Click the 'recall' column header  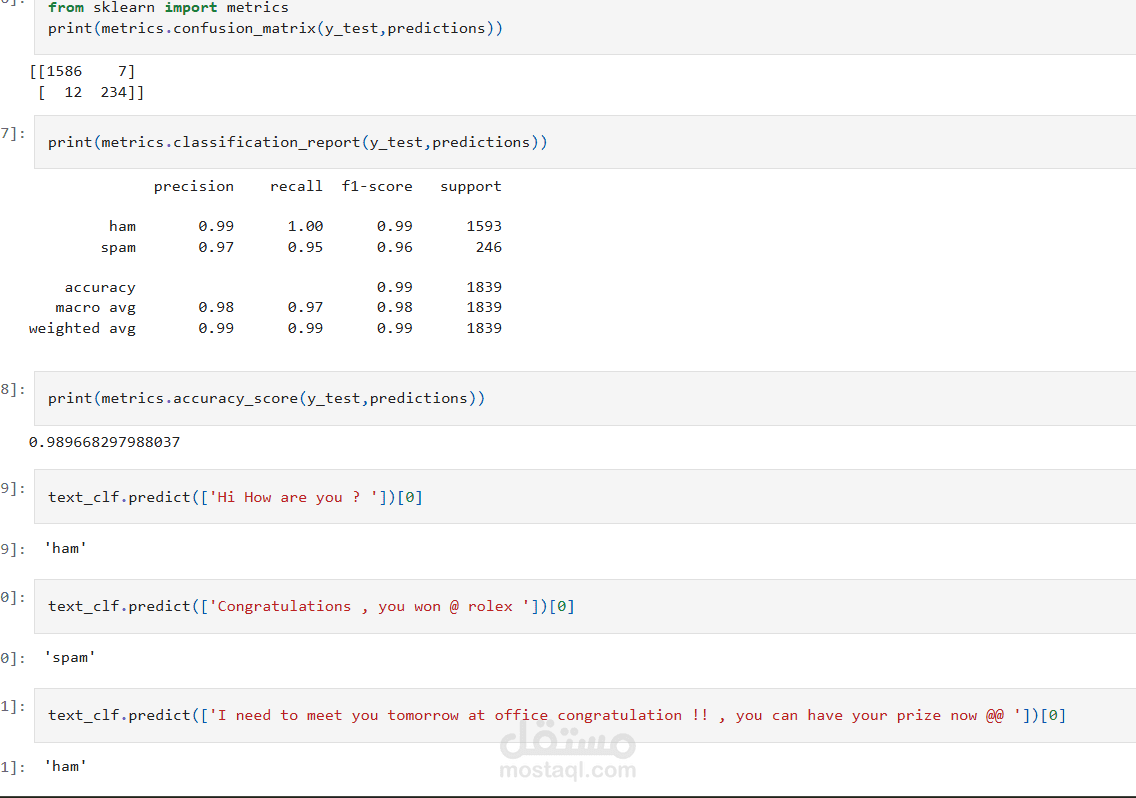pyautogui.click(x=296, y=186)
